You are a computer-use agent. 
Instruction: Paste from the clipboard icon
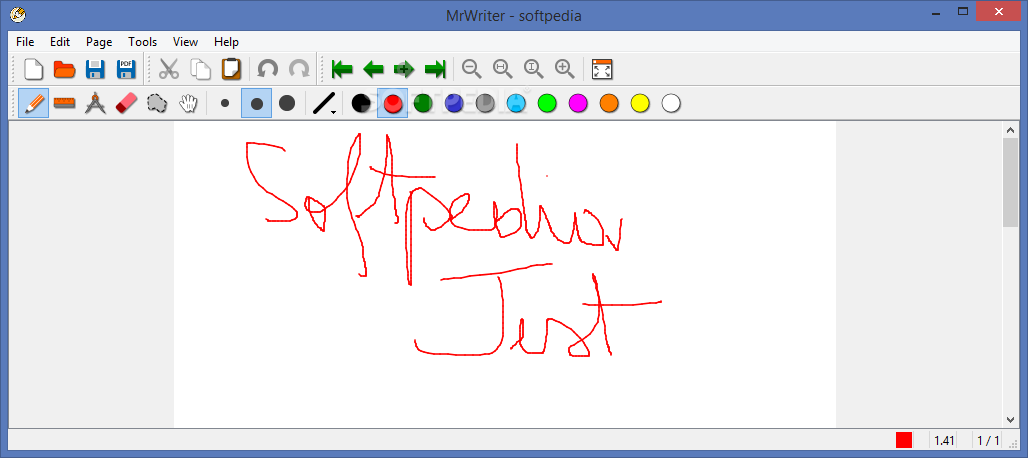pos(231,69)
